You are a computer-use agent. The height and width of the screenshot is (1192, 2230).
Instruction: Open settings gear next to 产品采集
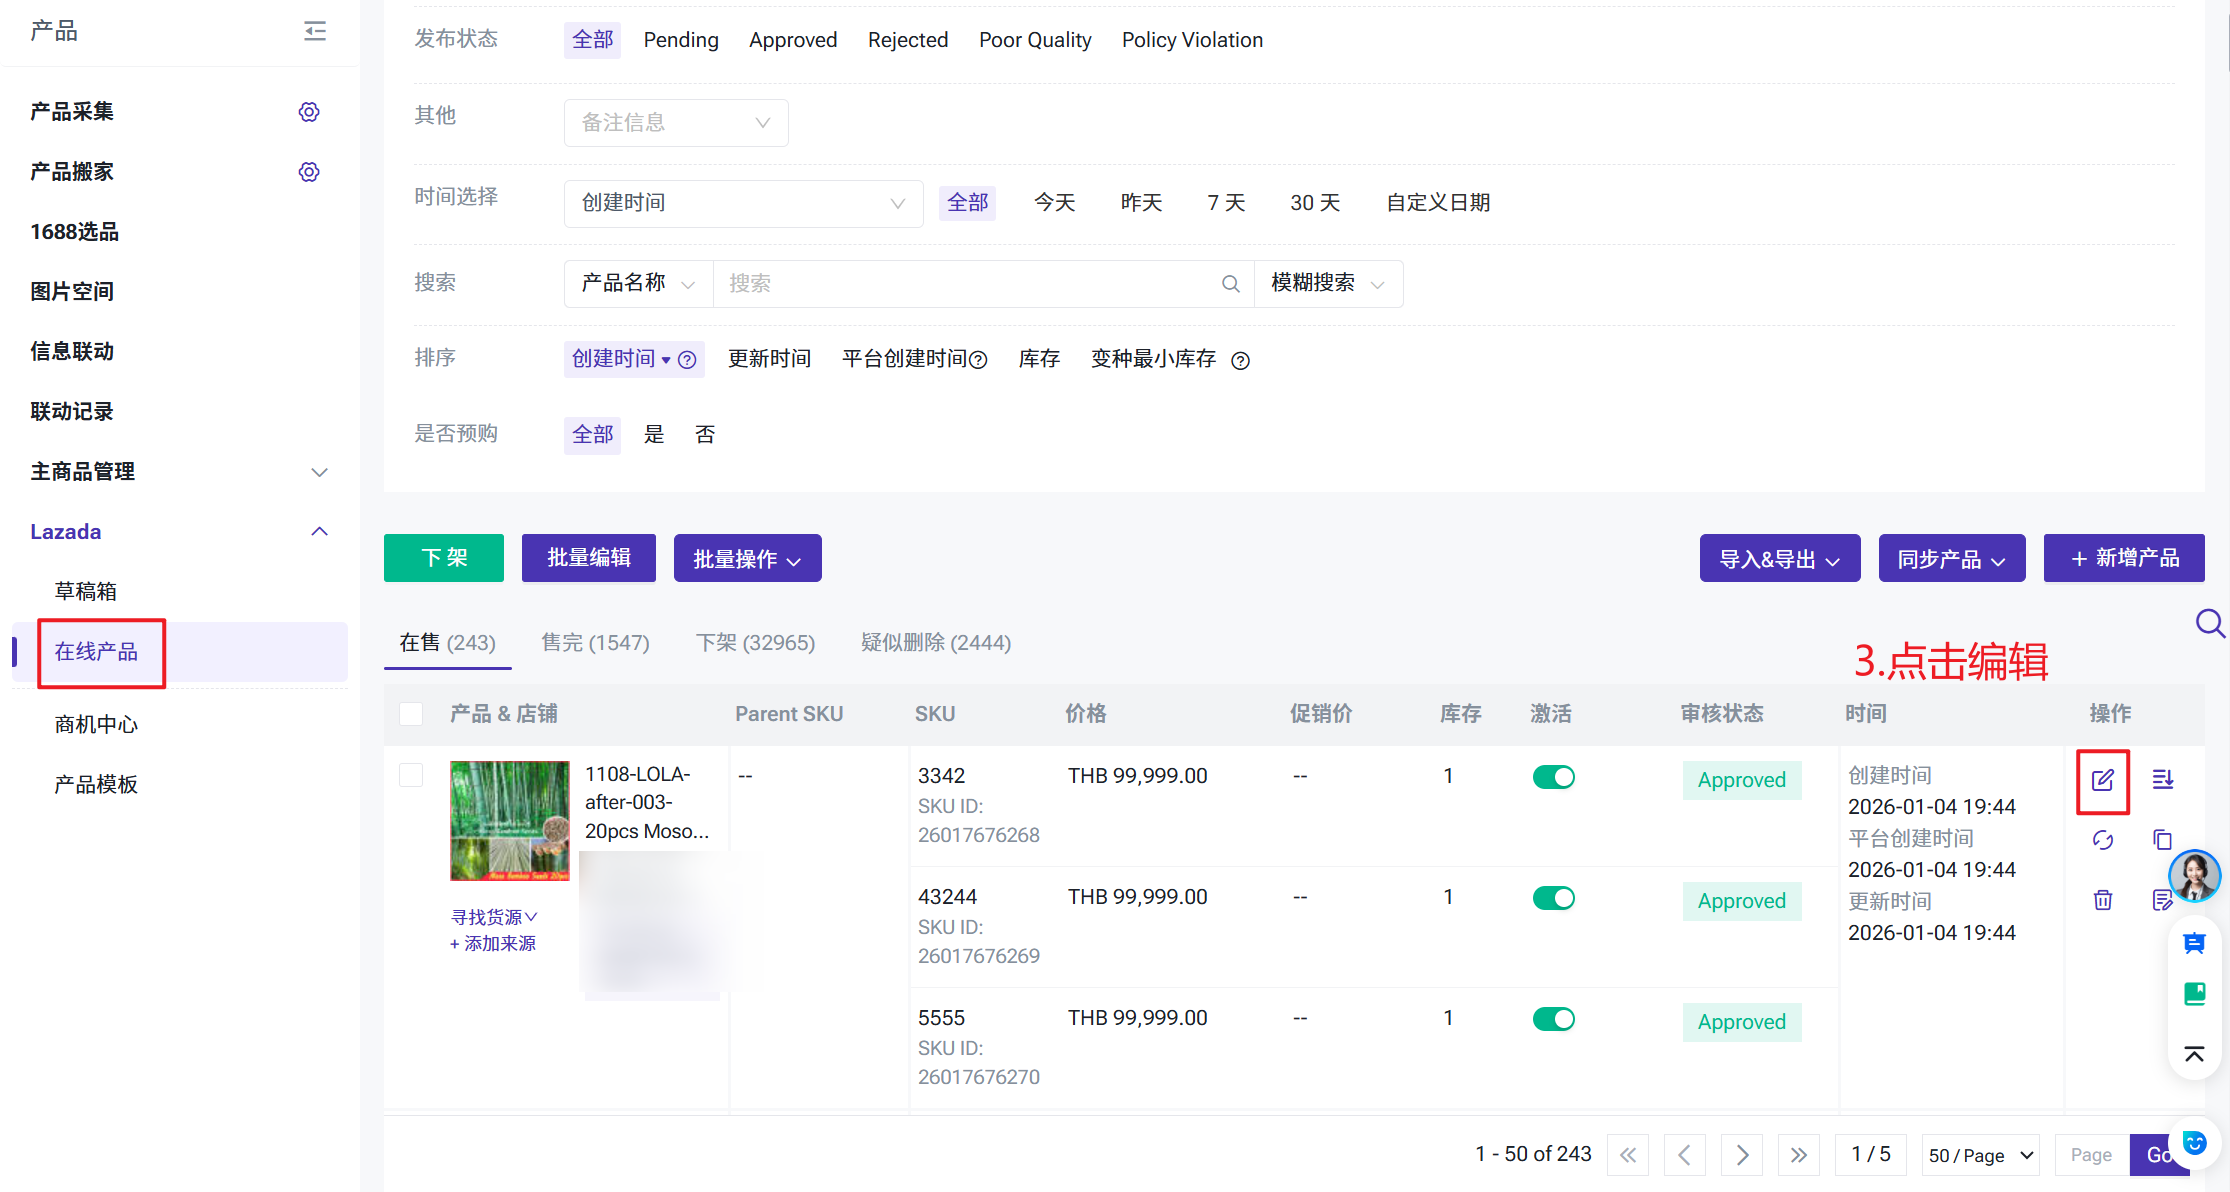point(309,112)
